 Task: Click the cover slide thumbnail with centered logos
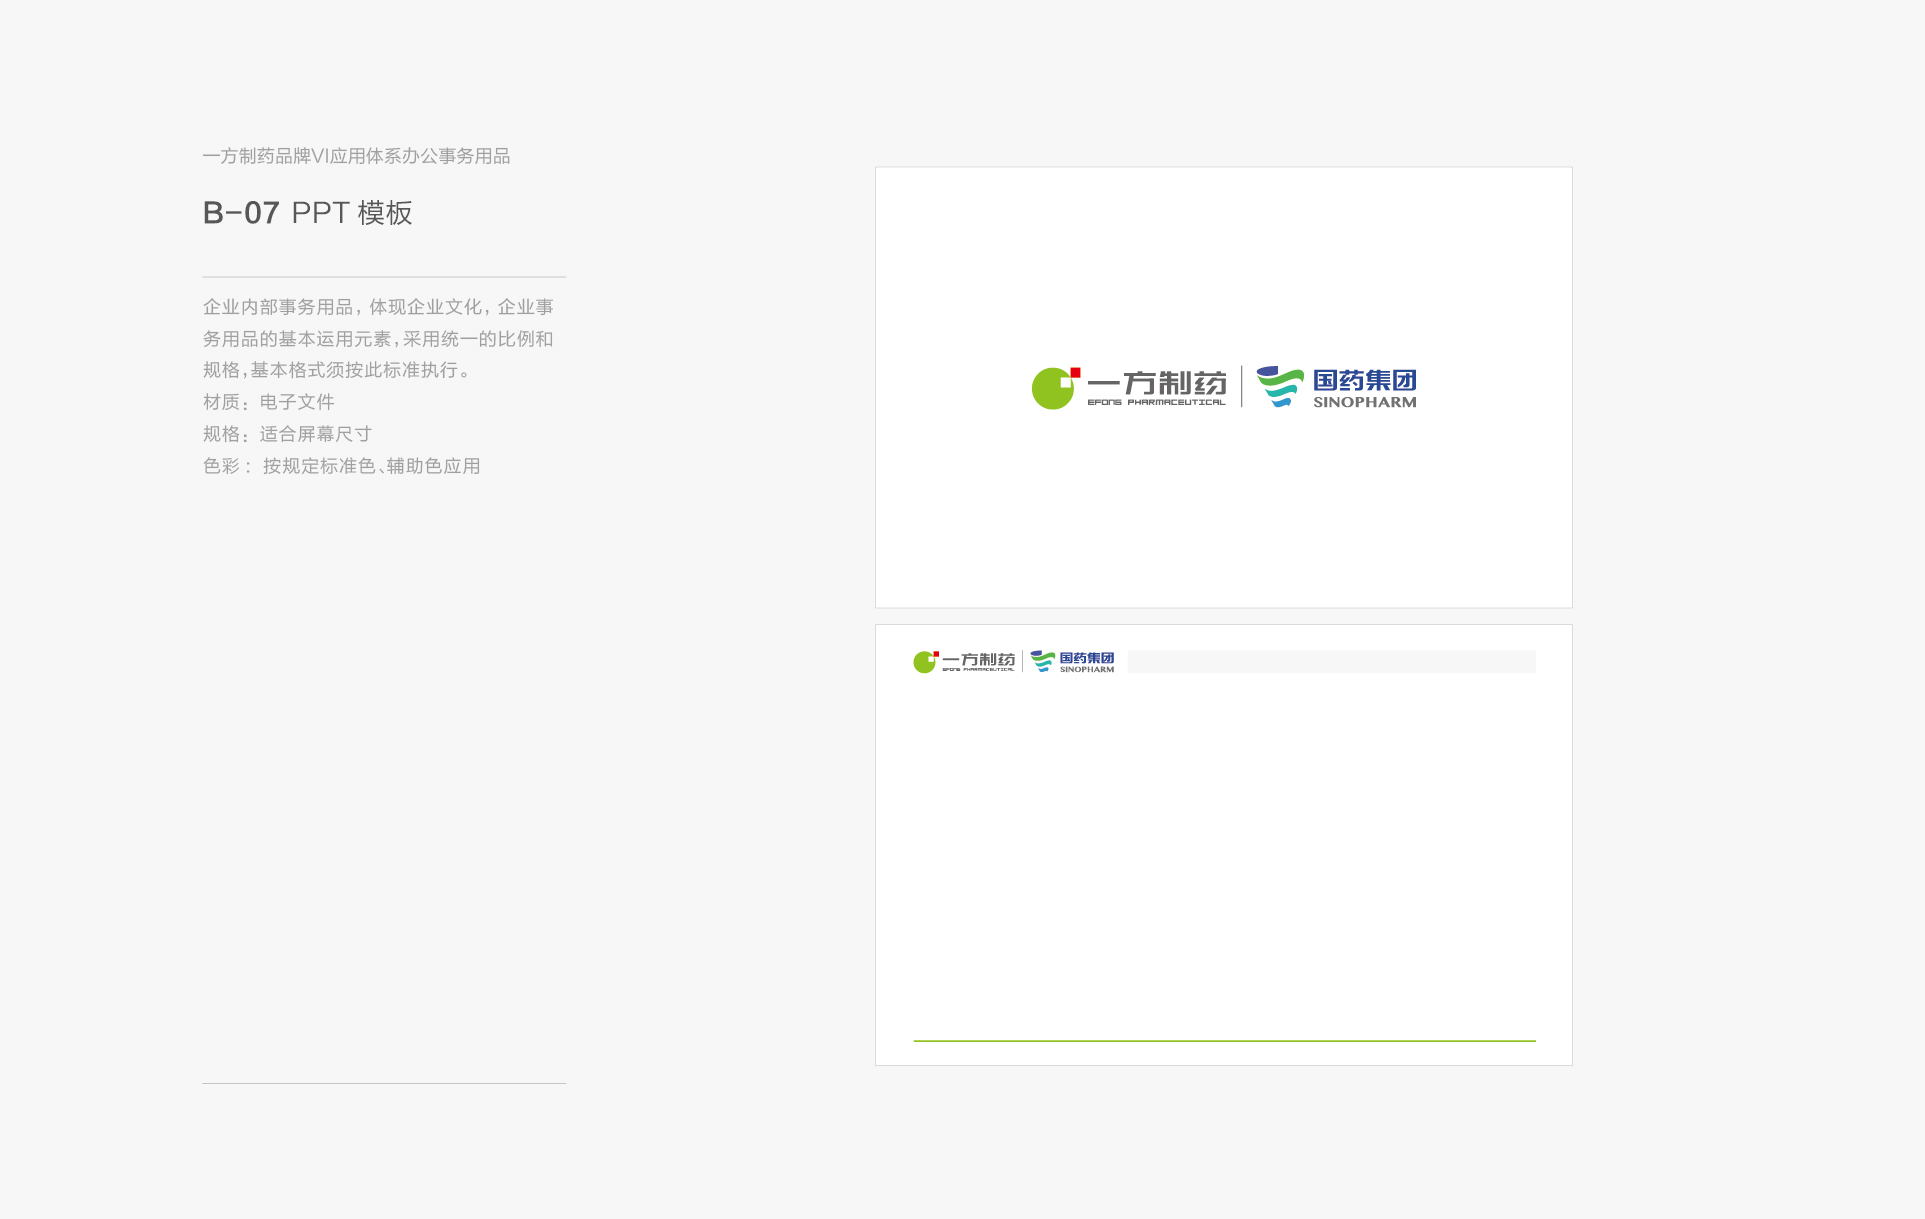[1223, 387]
